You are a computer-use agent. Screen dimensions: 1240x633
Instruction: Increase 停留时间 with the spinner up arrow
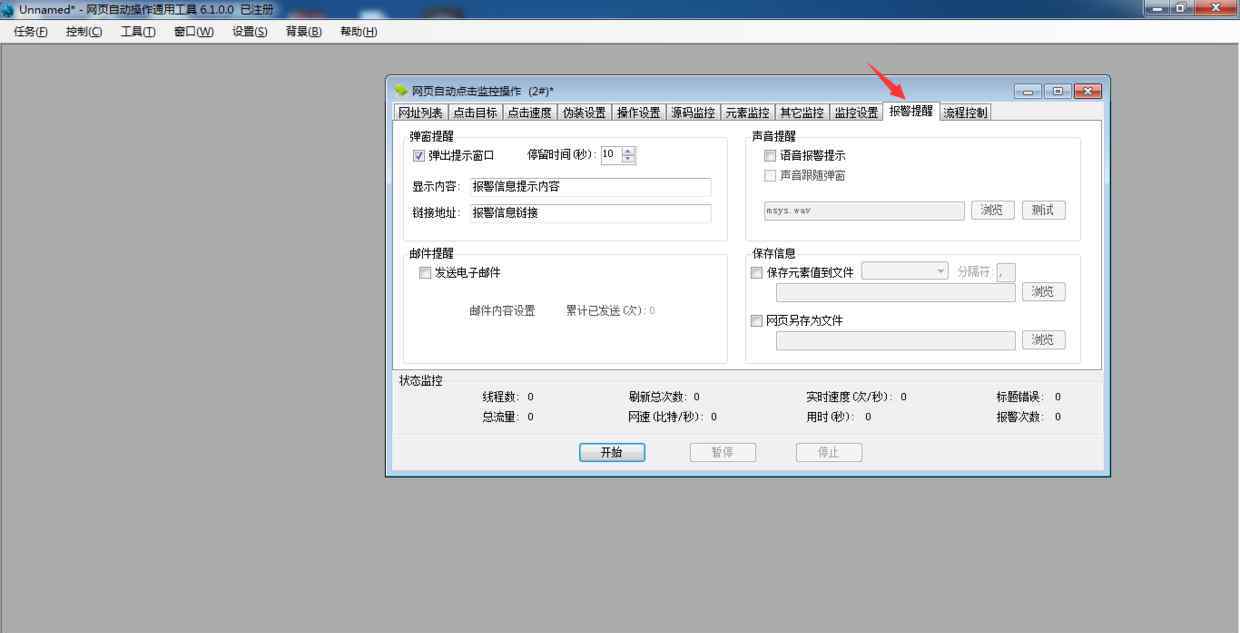coord(628,151)
